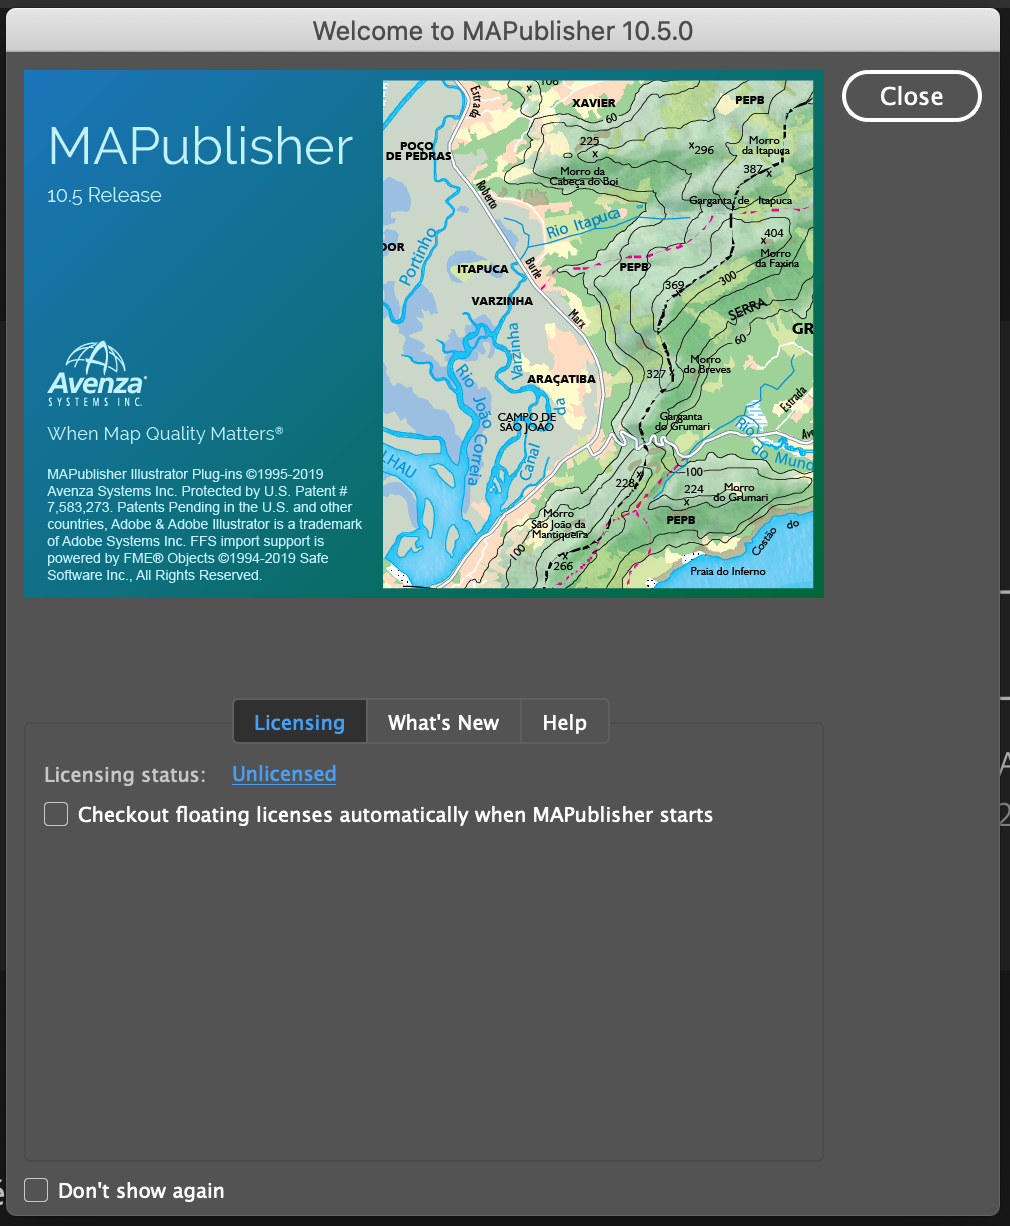1010x1226 pixels.
Task: Click the Welcome to MAPublisher title bar
Action: point(502,30)
